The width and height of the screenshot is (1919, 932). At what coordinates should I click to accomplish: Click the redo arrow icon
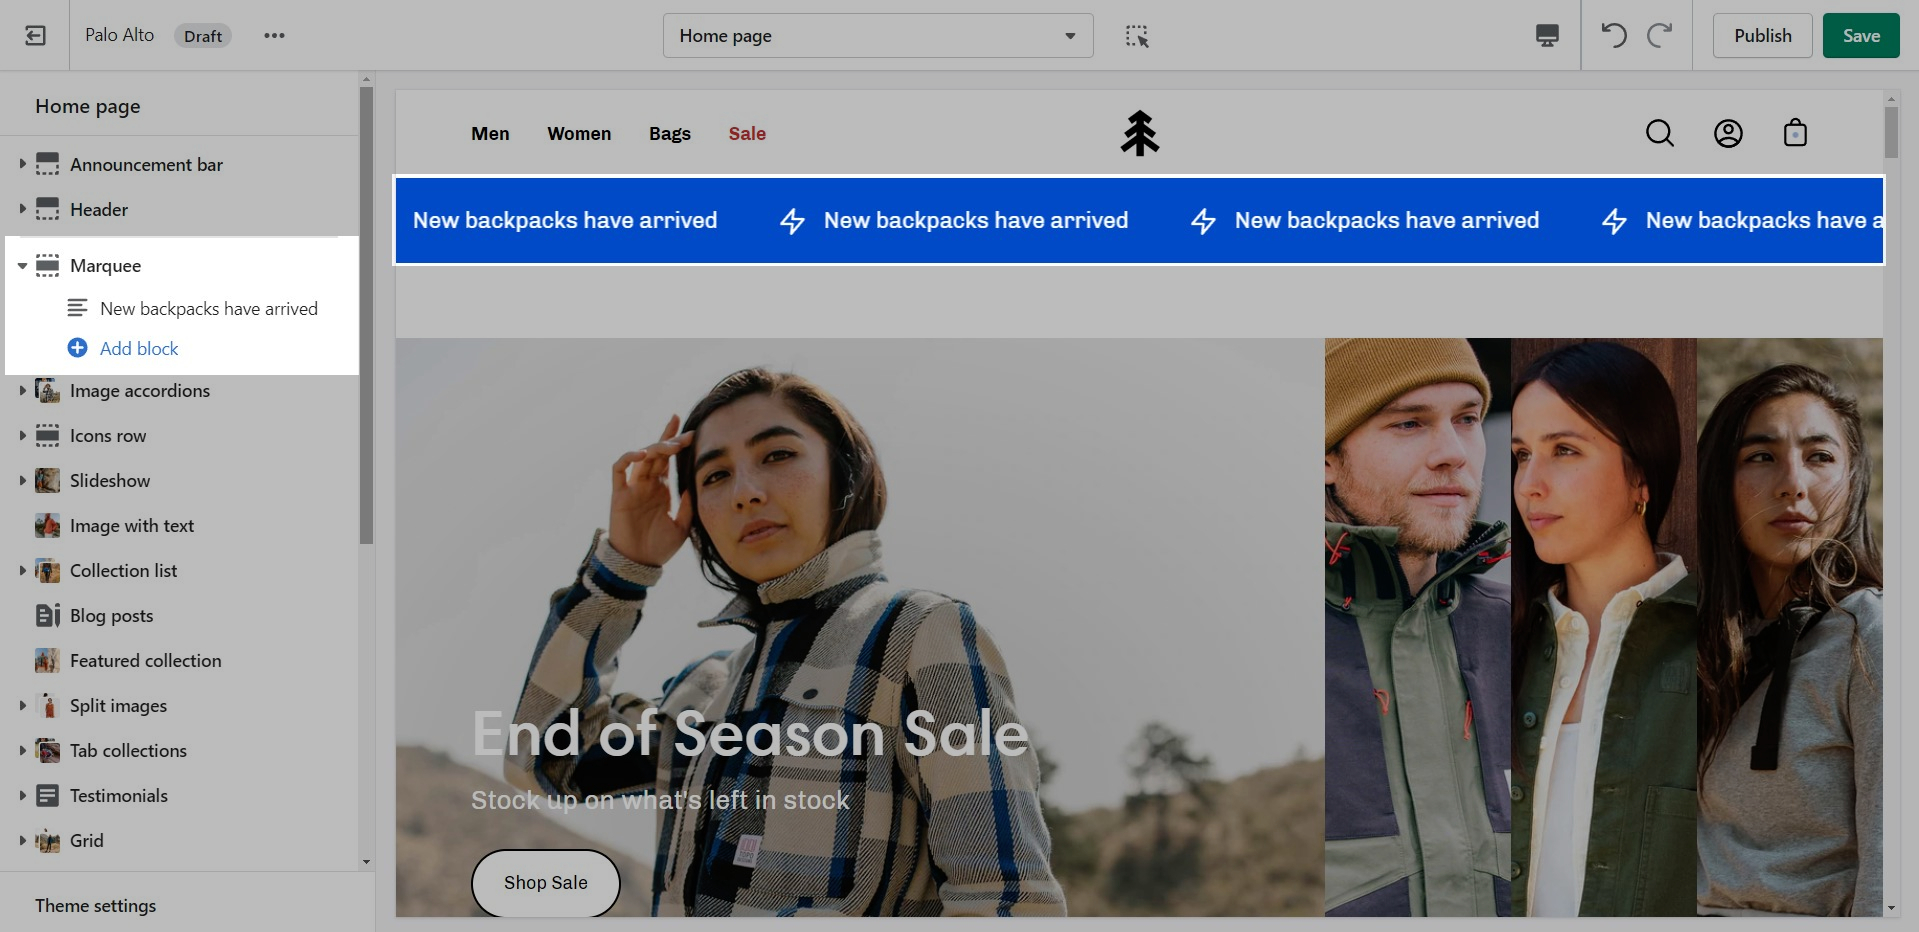(1660, 36)
